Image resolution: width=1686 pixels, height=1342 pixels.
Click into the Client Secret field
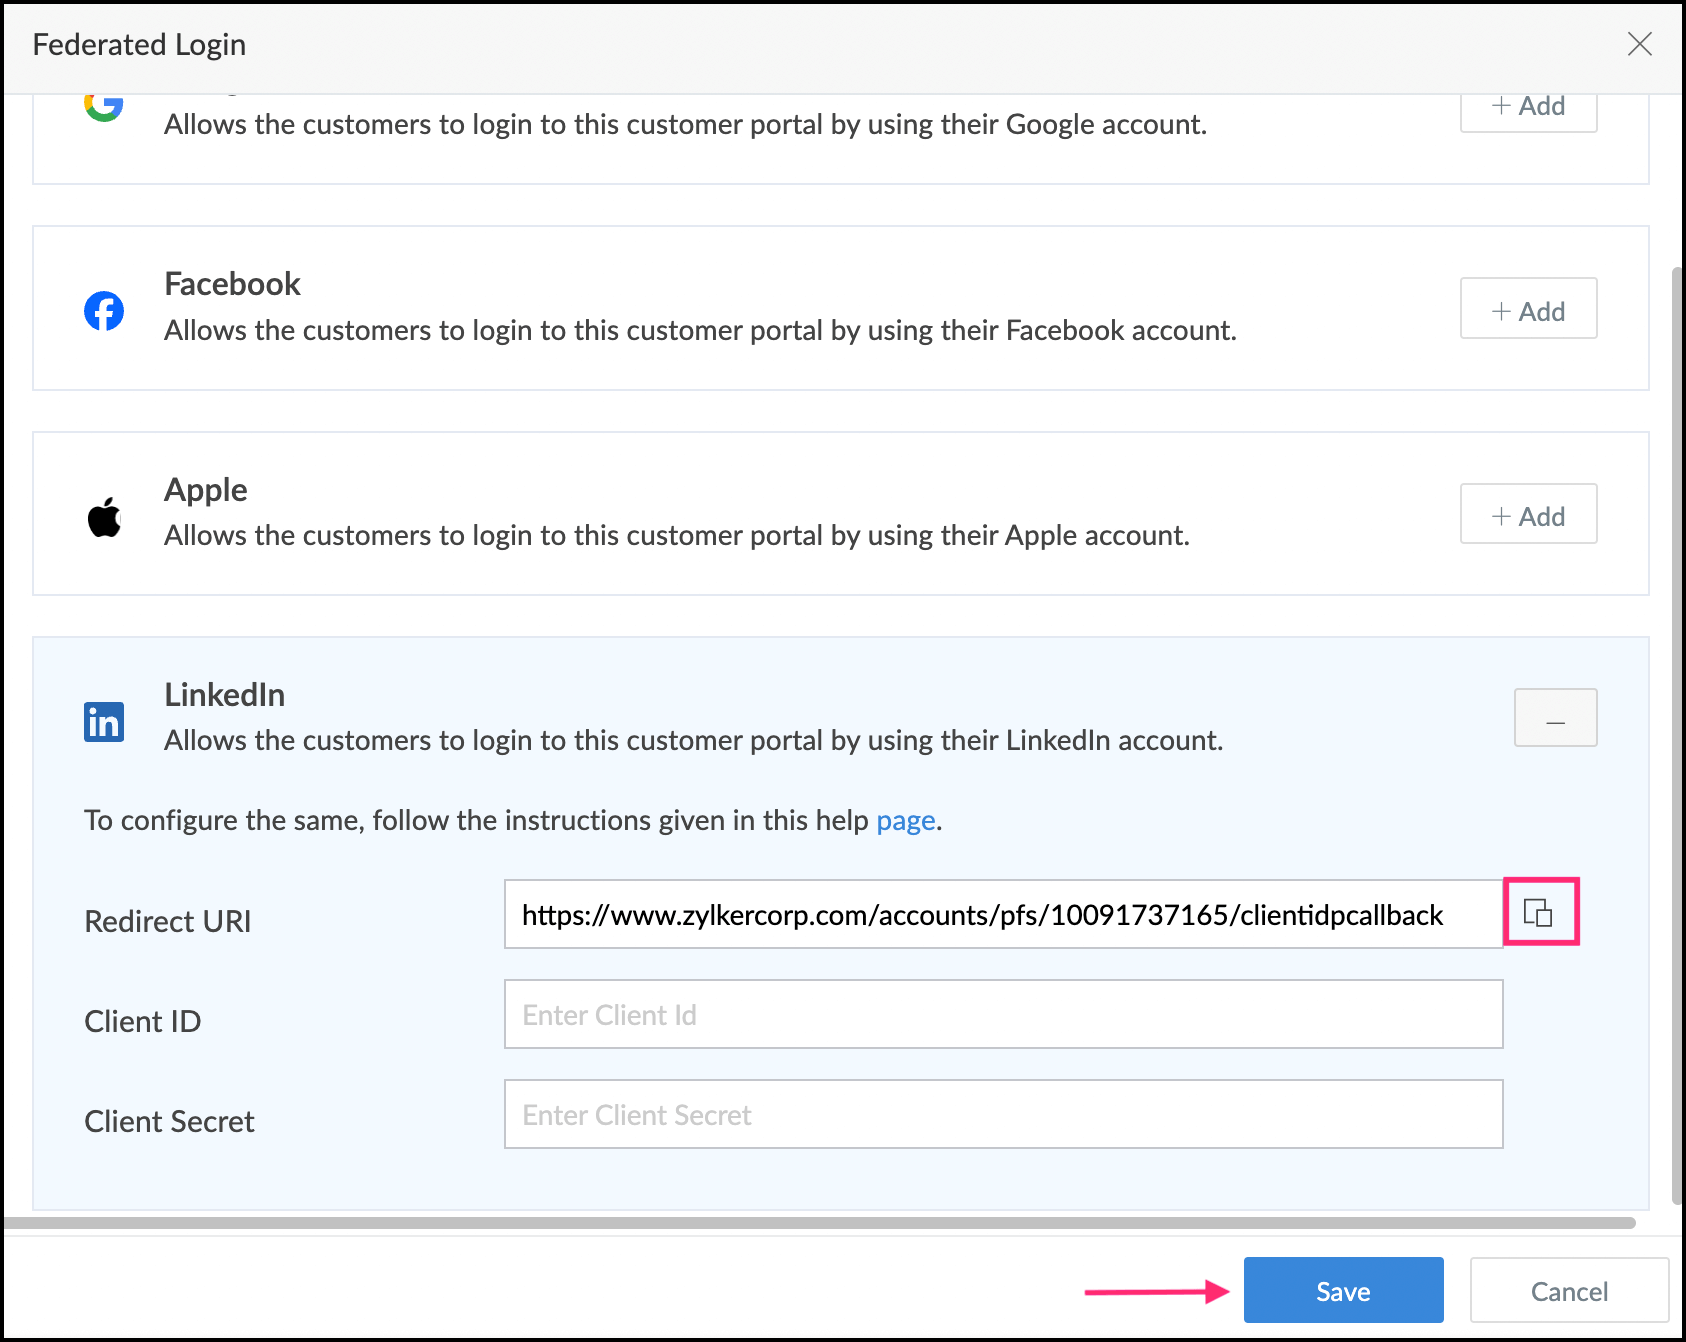tap(1002, 1115)
